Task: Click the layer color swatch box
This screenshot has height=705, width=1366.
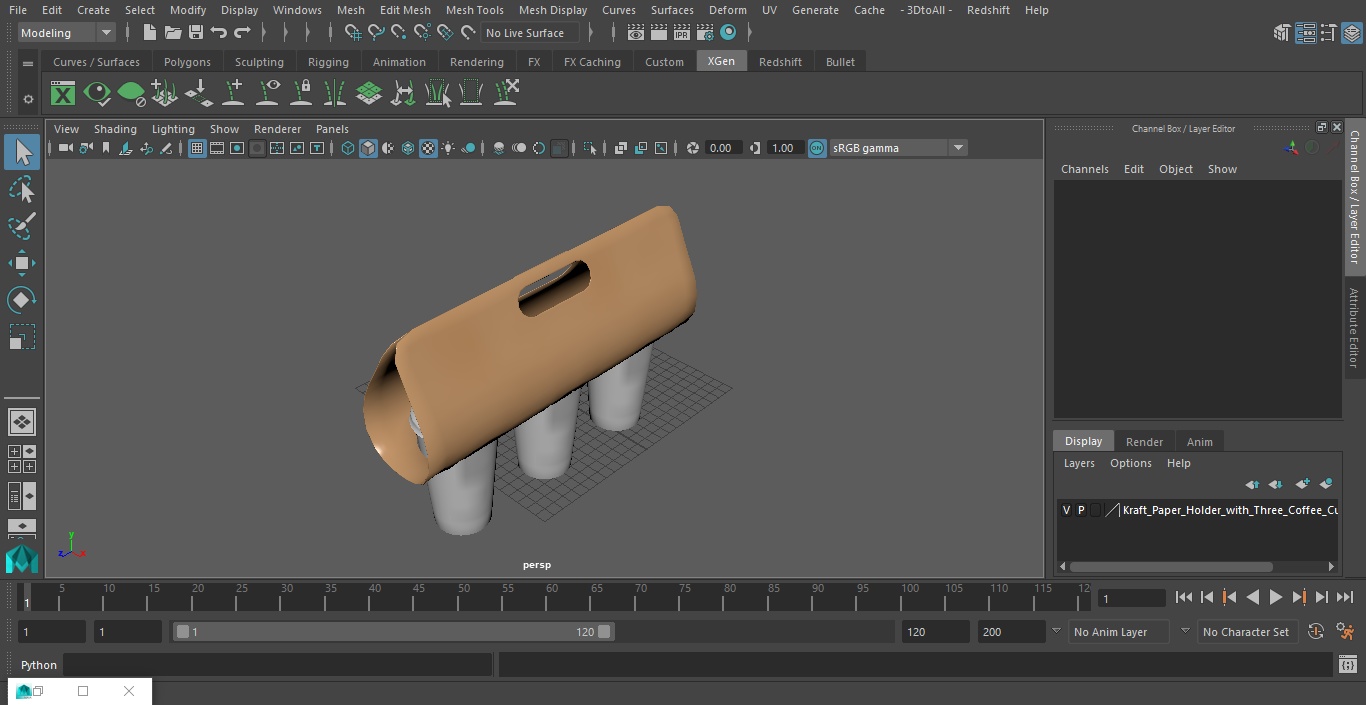Action: tap(1112, 510)
